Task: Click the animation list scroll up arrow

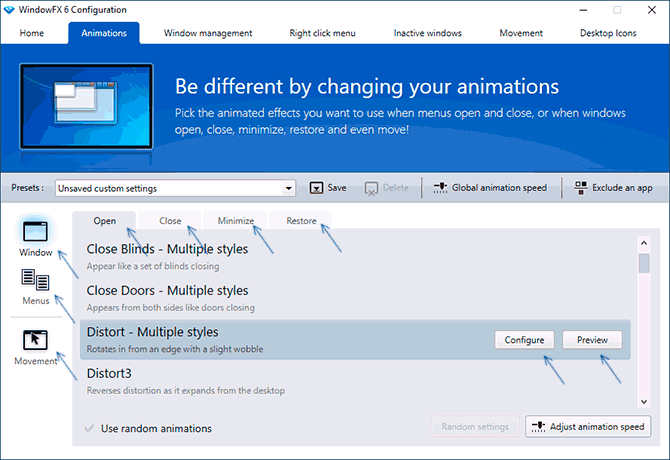Action: 644,243
